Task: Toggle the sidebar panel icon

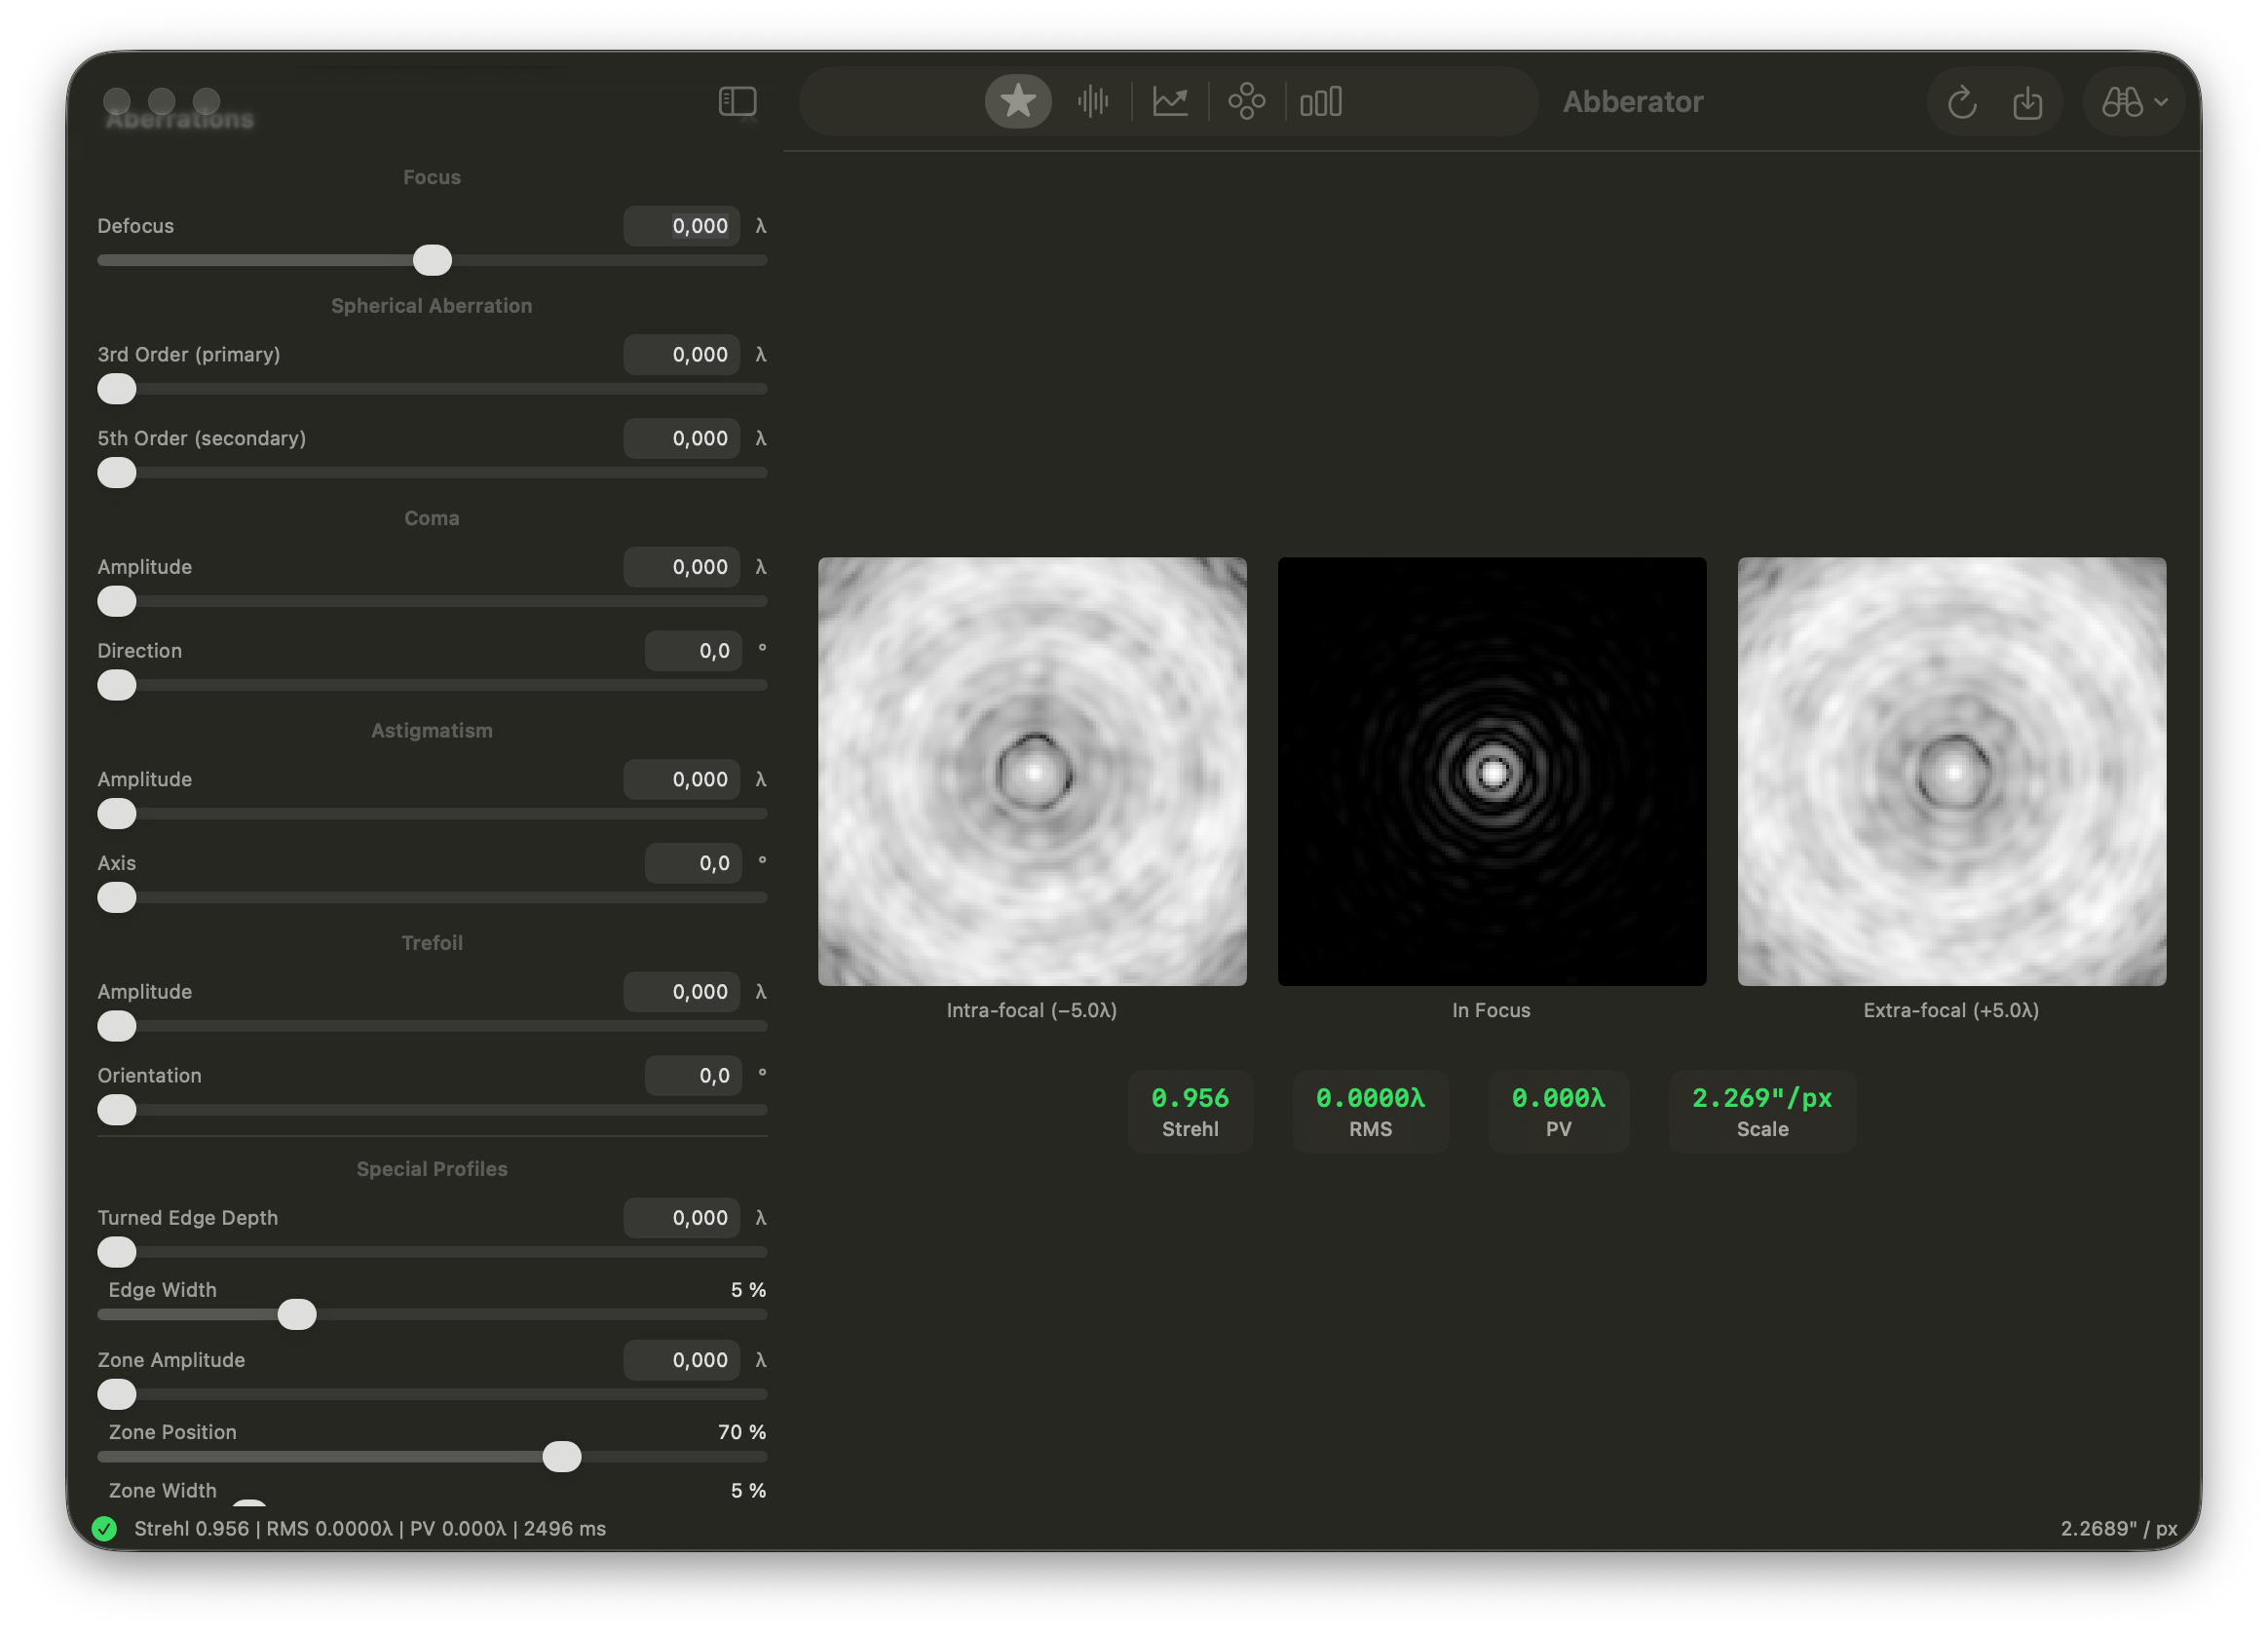Action: pos(737,101)
